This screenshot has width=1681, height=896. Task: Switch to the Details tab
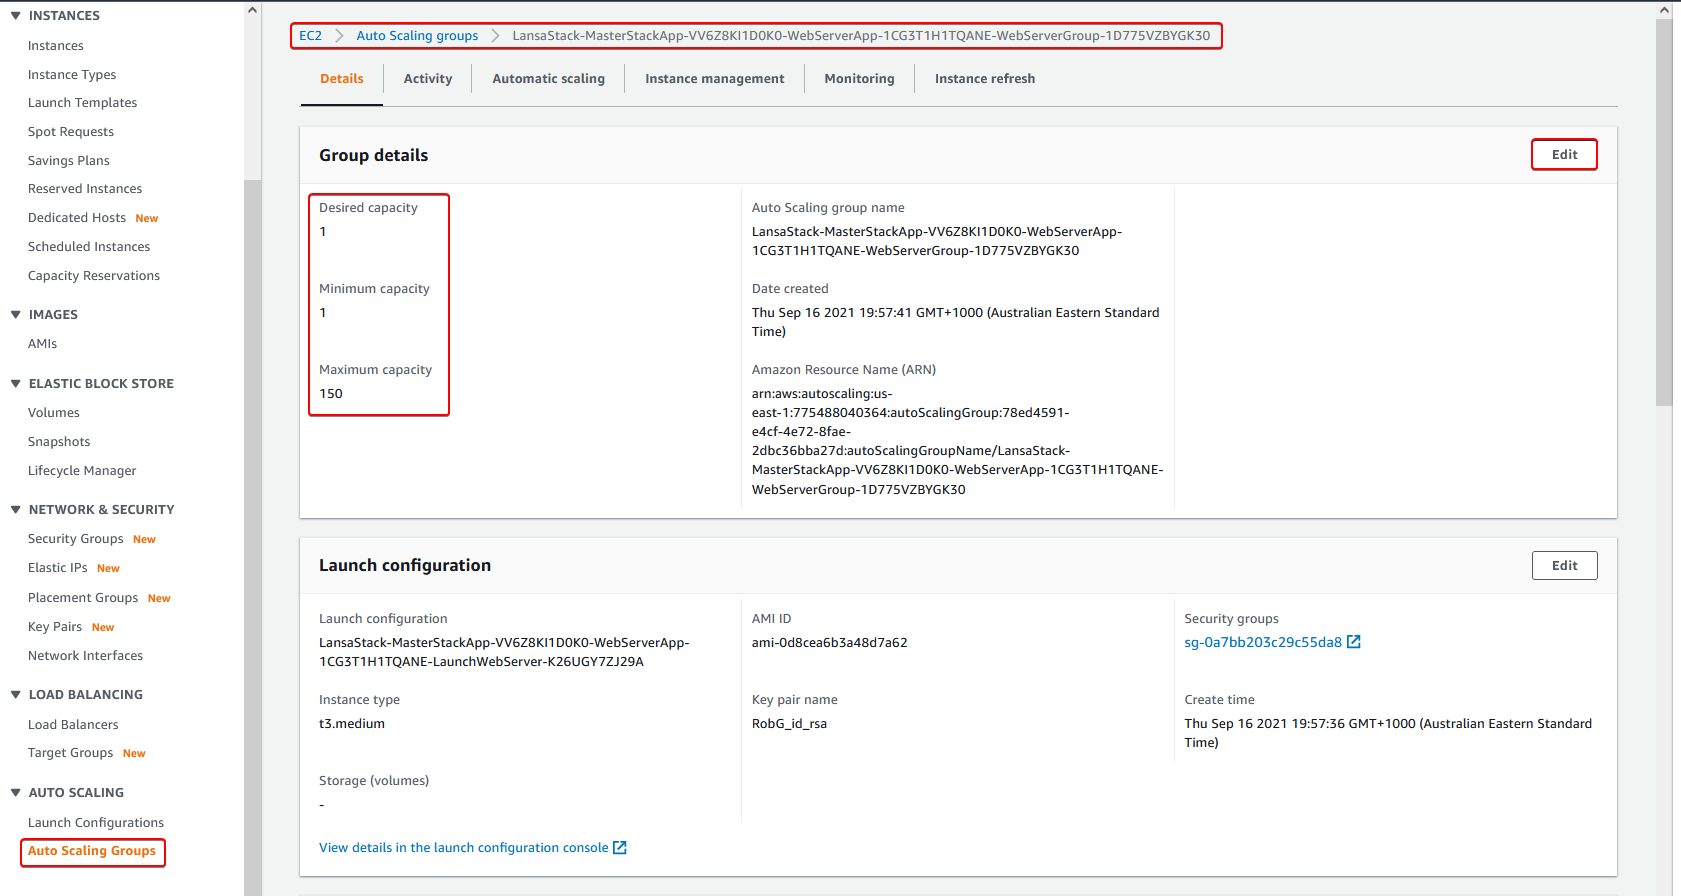pyautogui.click(x=342, y=79)
